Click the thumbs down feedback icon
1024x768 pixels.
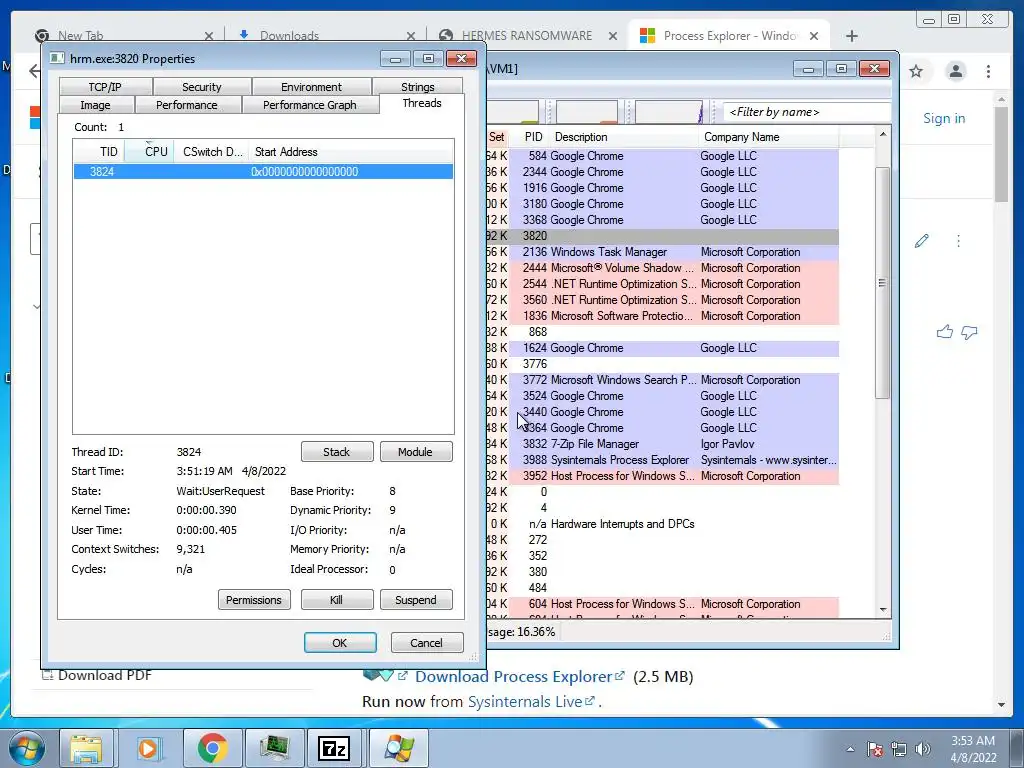(970, 332)
